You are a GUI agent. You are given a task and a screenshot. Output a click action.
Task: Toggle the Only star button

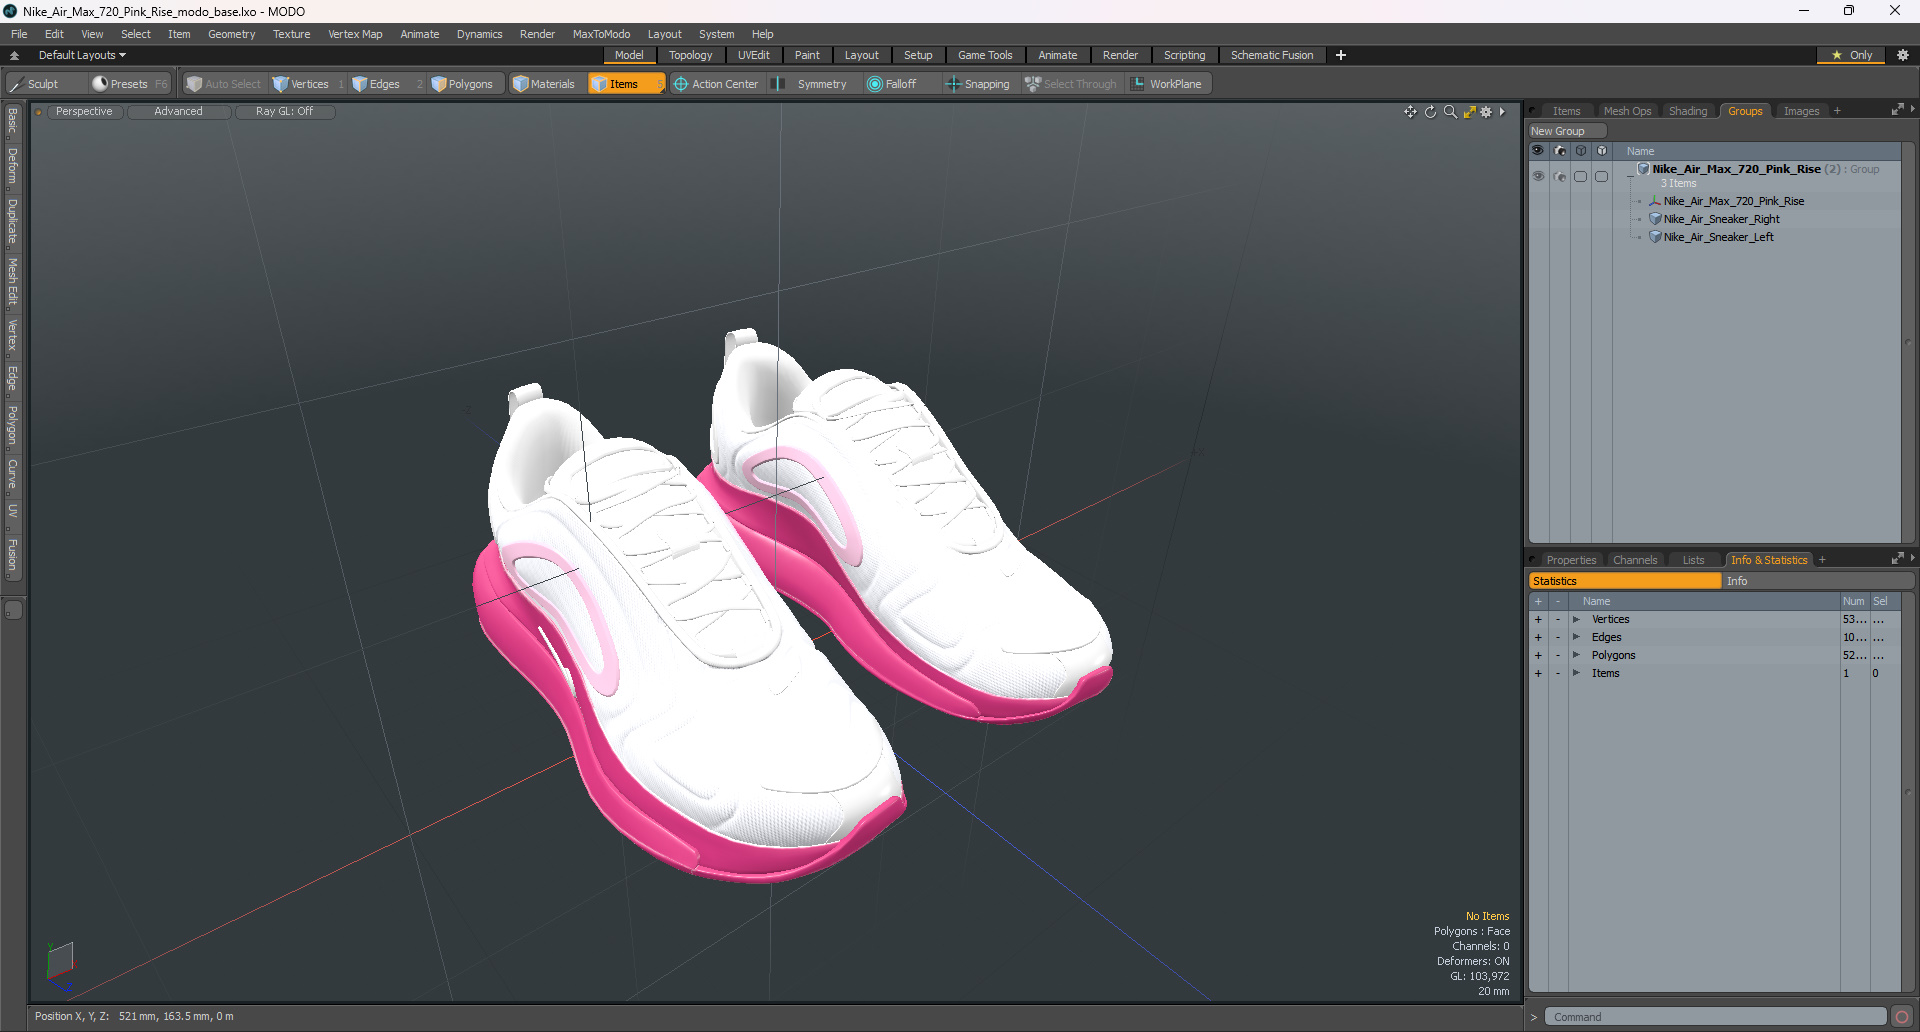(1851, 55)
